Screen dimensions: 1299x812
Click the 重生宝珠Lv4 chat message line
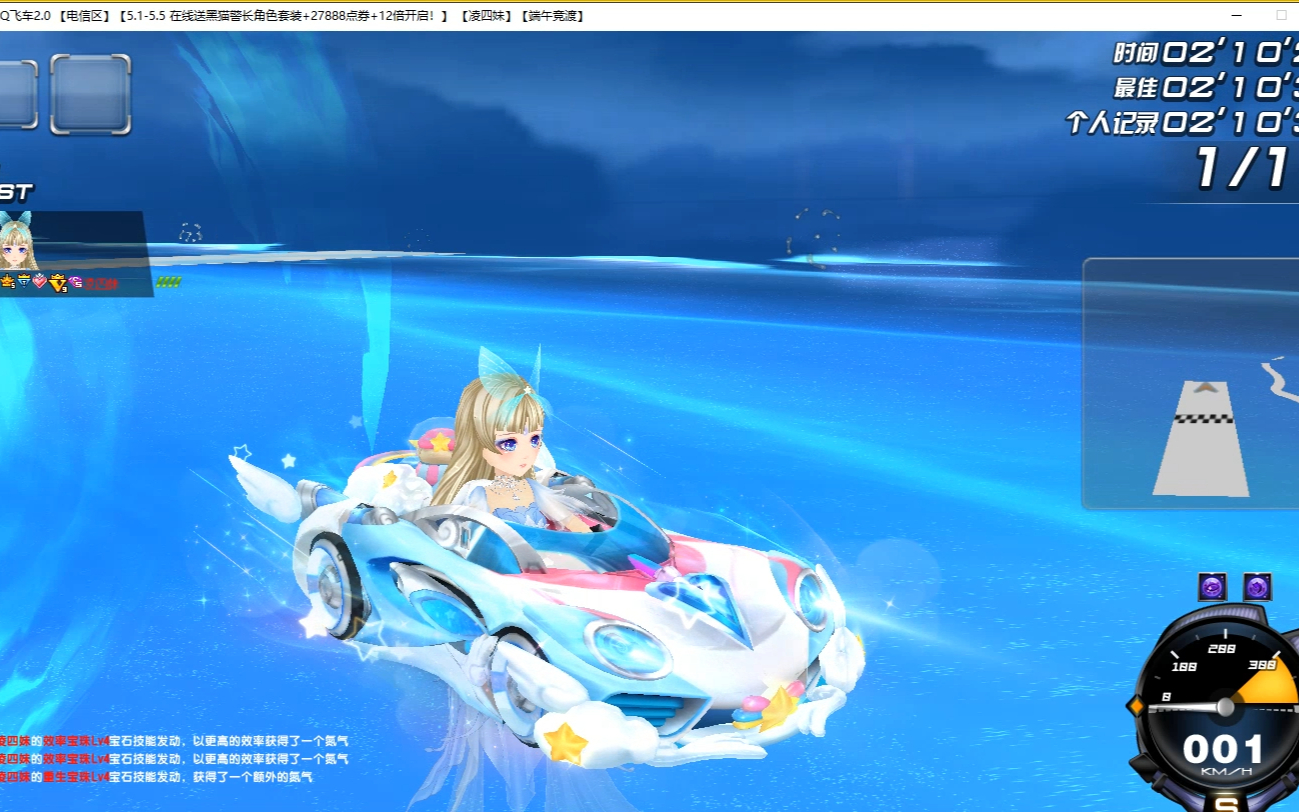click(x=156, y=777)
